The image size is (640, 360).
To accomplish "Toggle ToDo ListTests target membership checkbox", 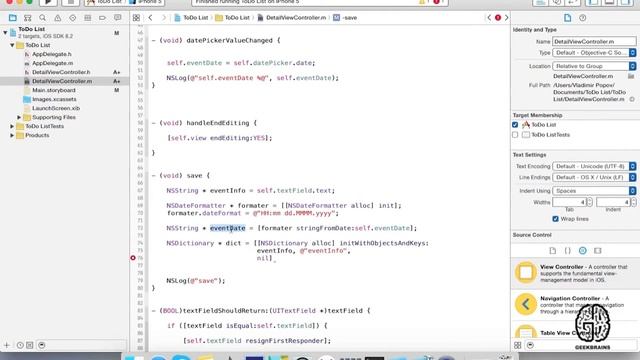I will point(515,135).
